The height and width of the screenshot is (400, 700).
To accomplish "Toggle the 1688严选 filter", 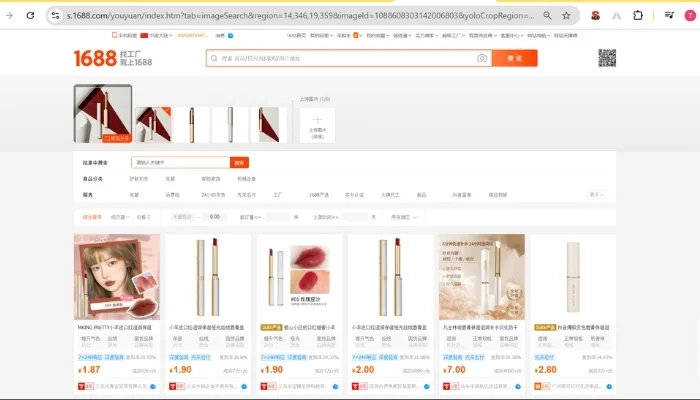I will (319, 195).
